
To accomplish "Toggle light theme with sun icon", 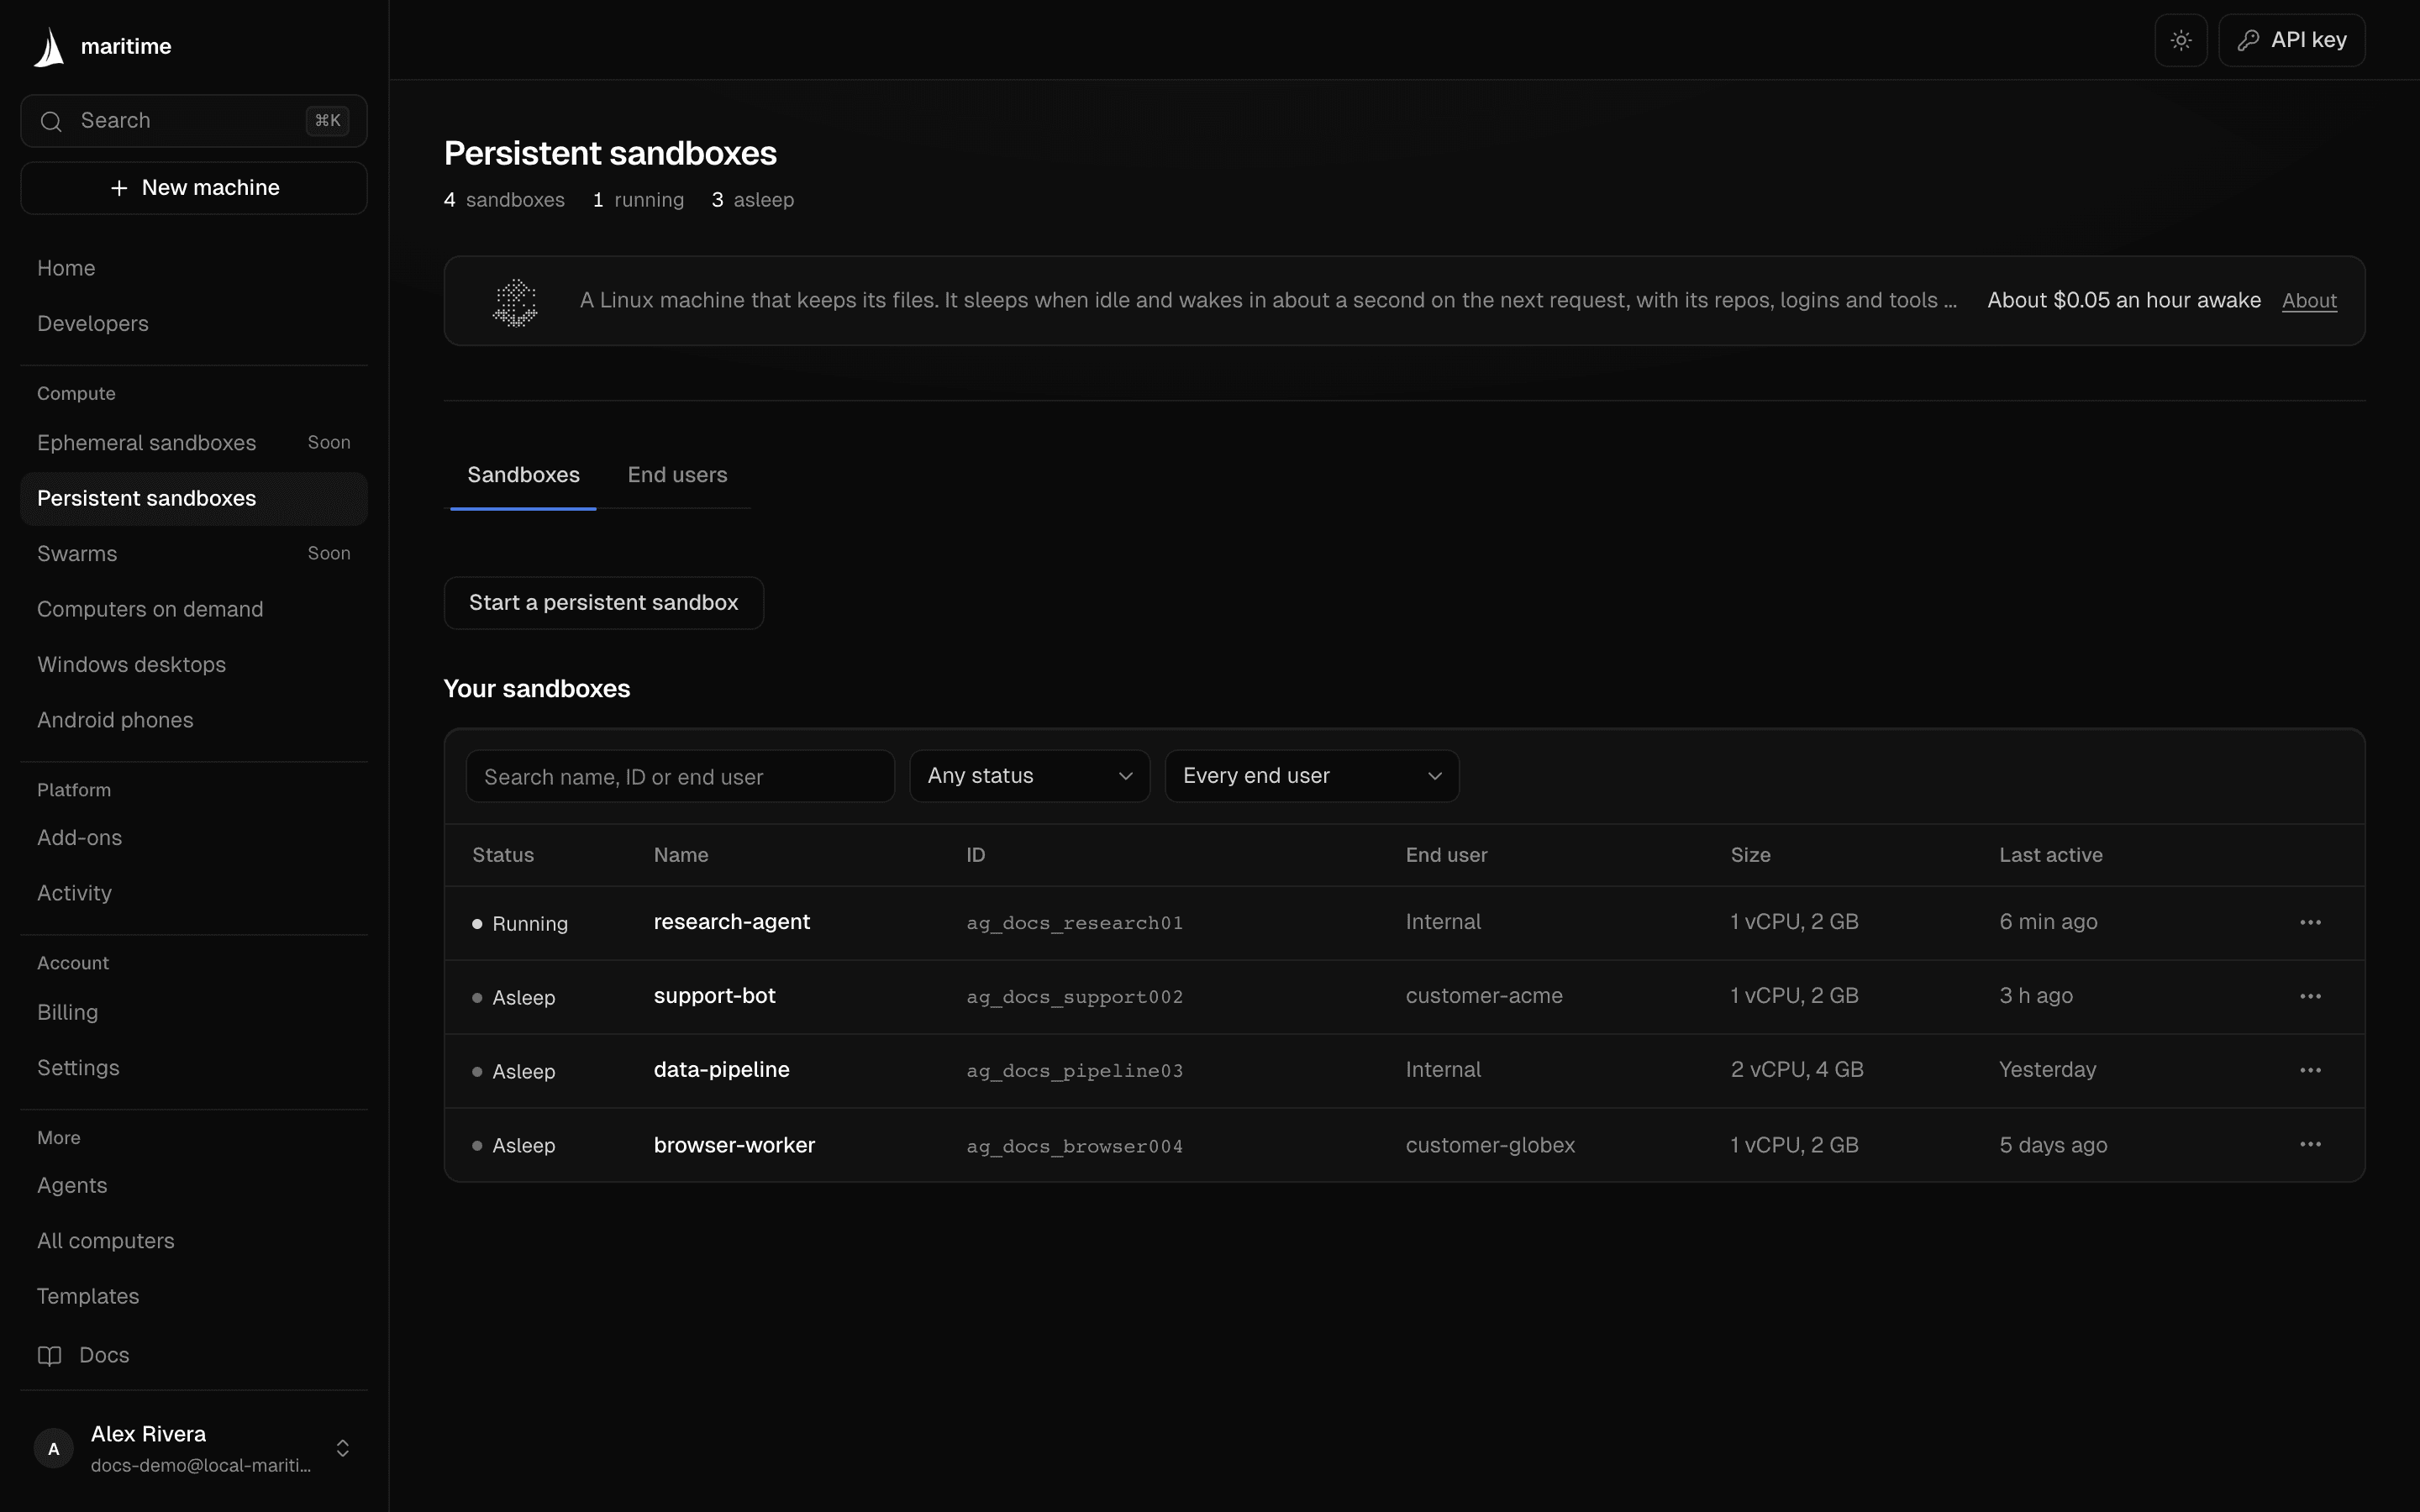I will click(x=2181, y=40).
